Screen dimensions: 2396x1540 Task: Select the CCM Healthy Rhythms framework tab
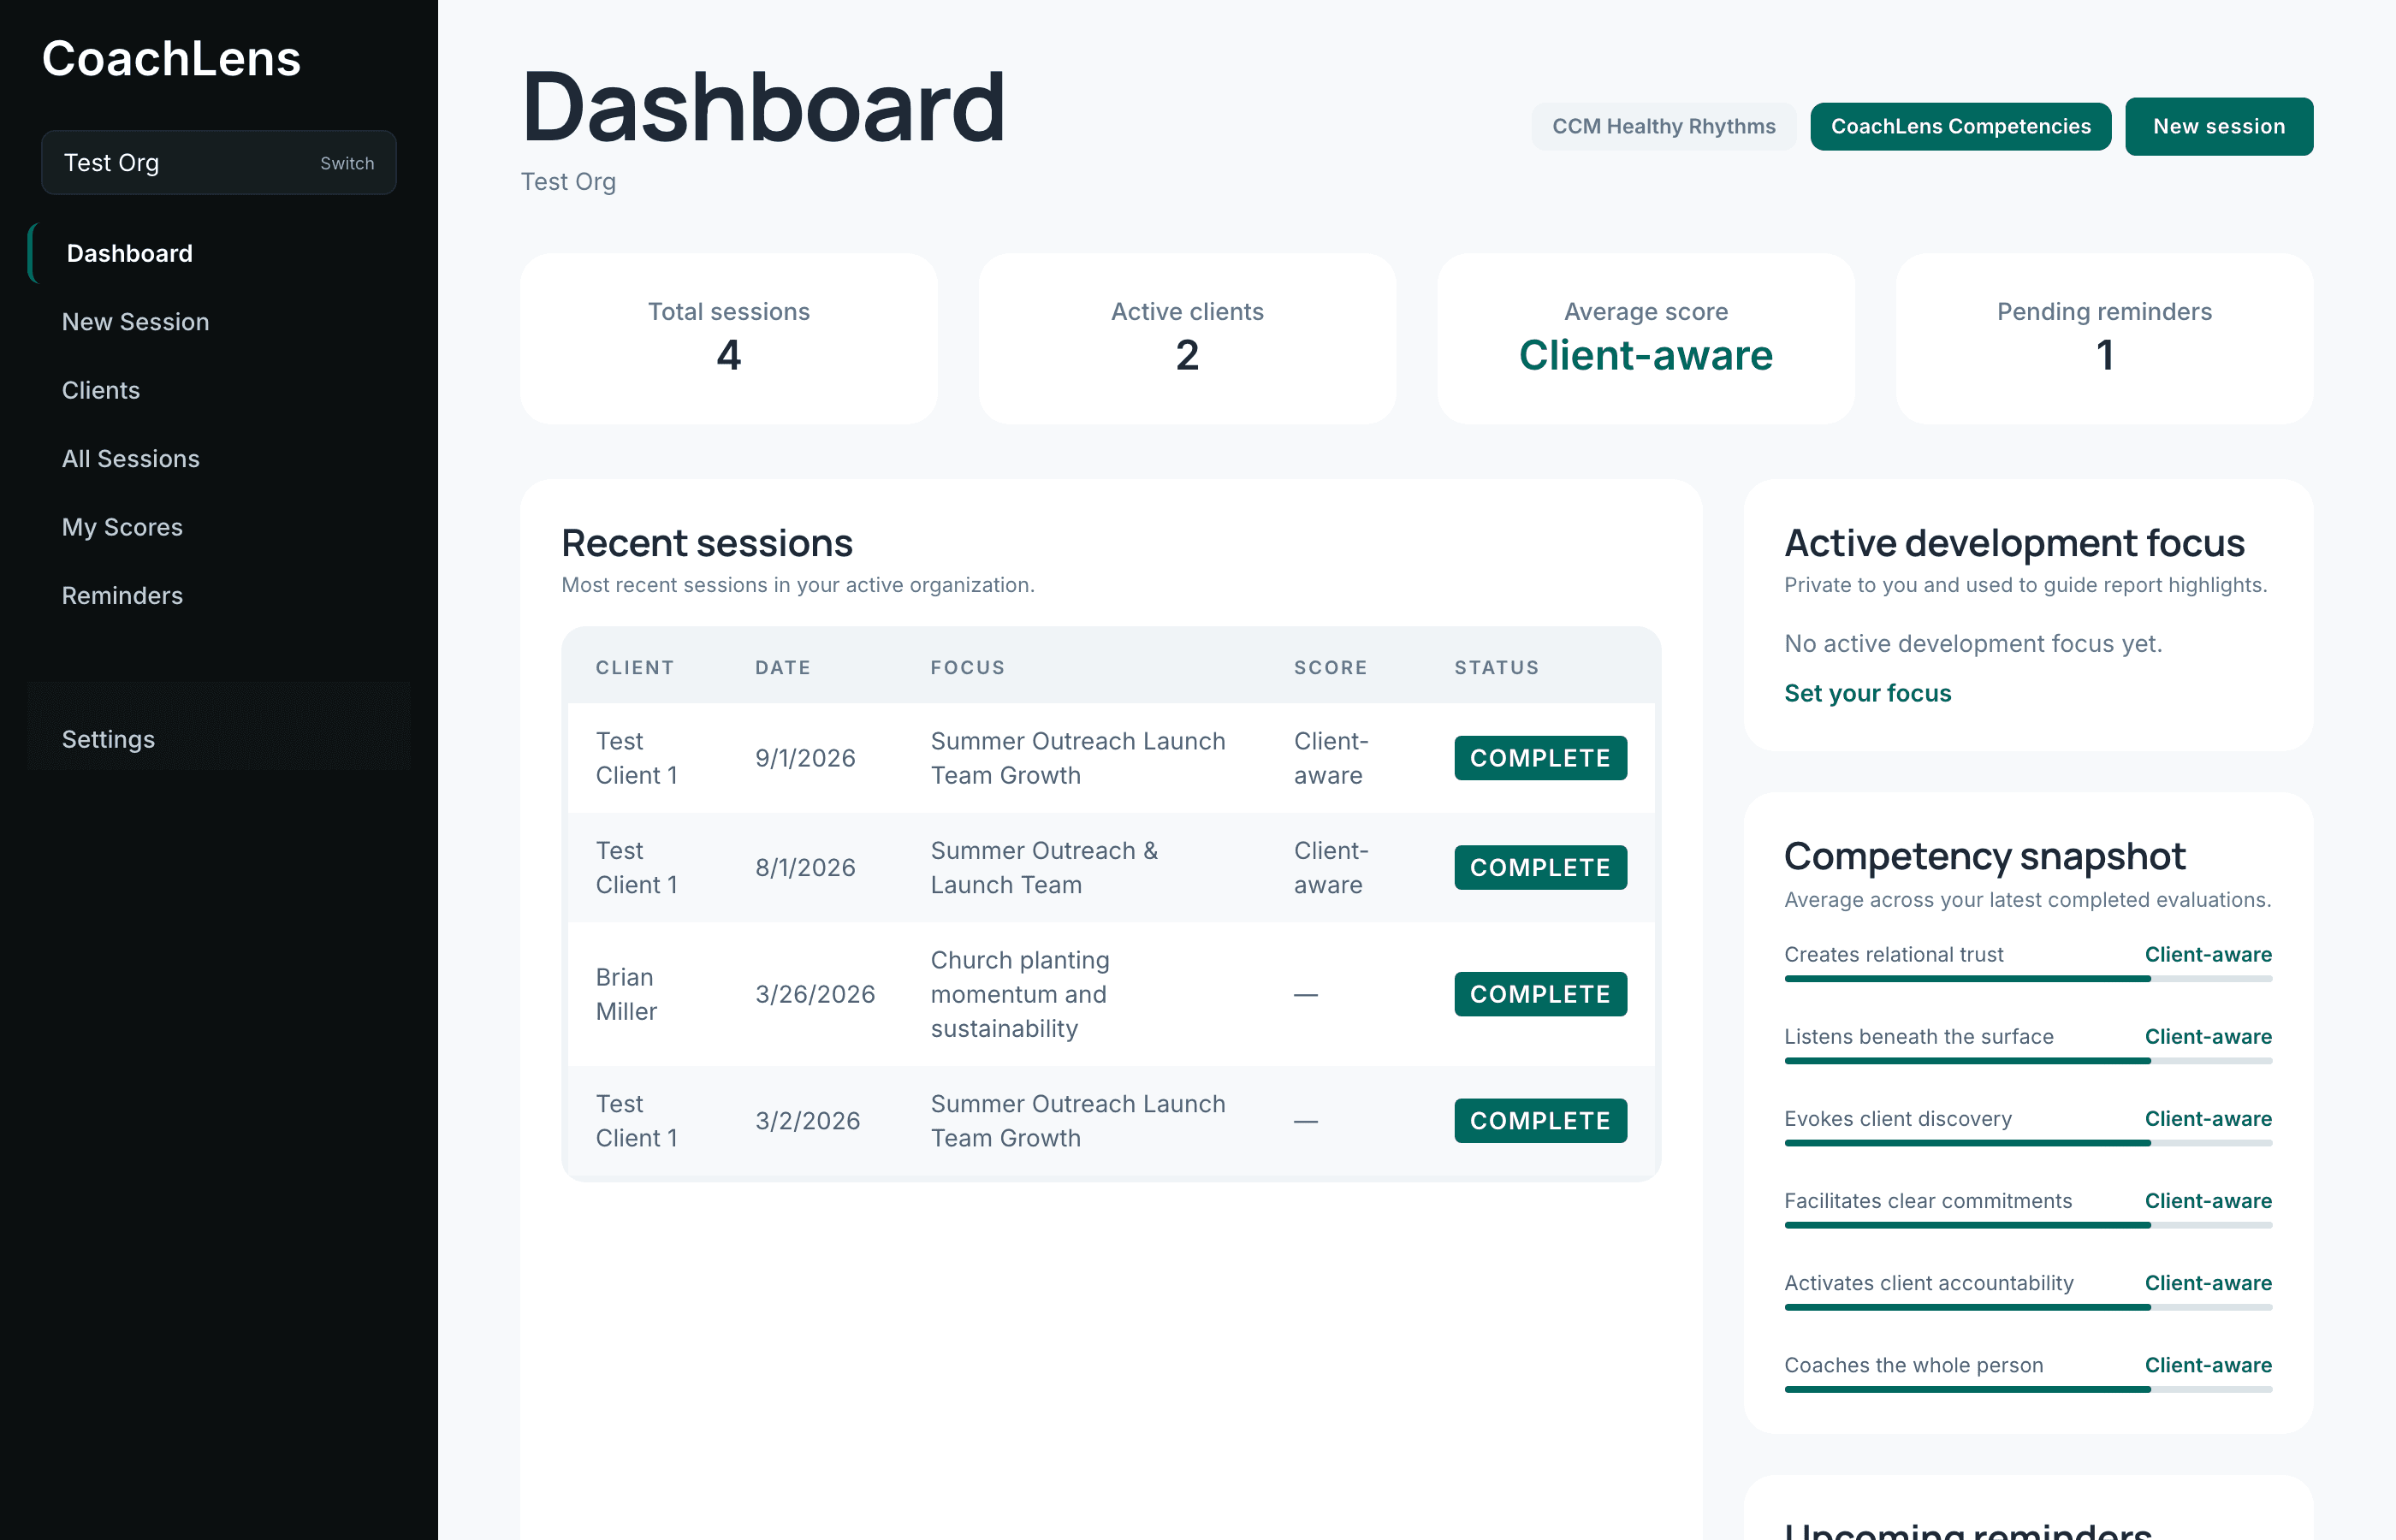tap(1664, 127)
